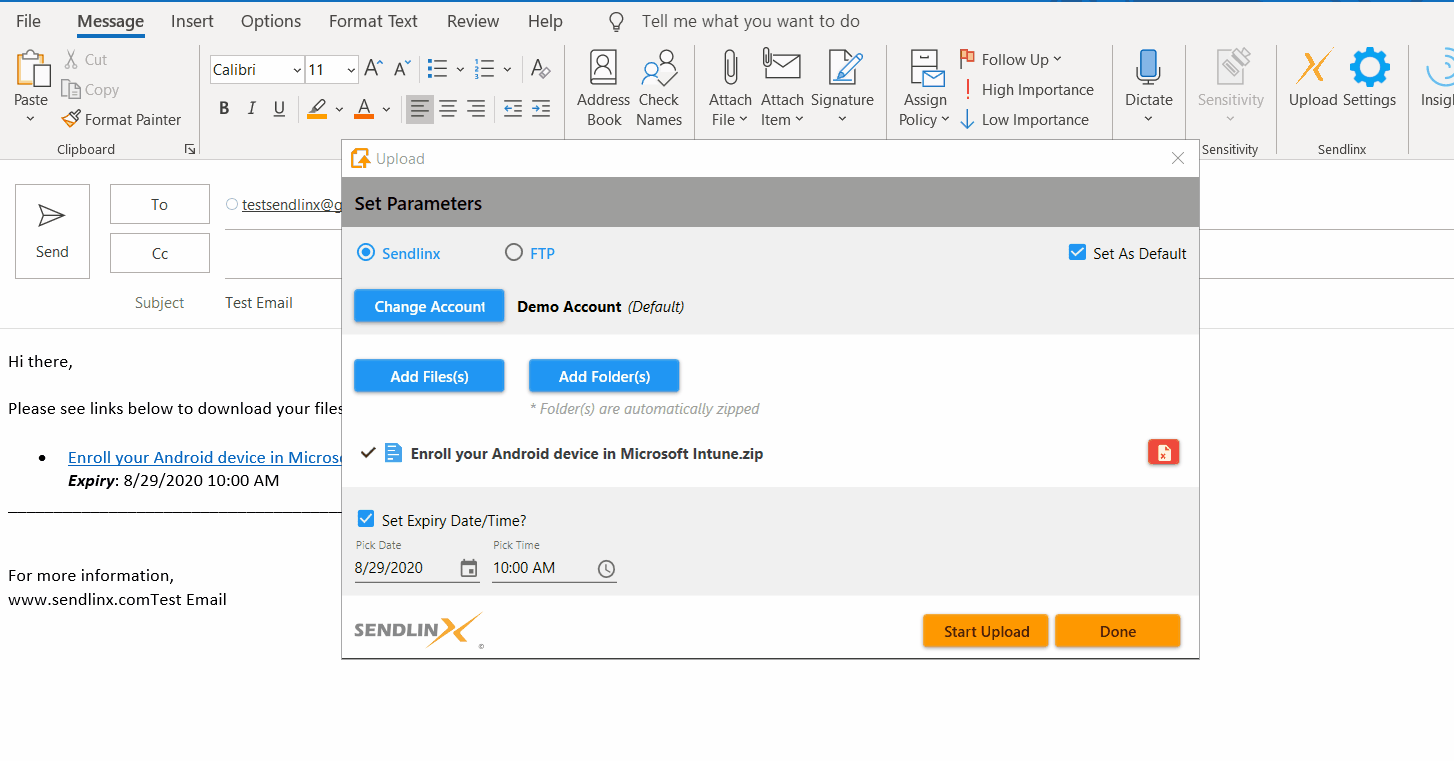Remove the zip file with the red delete icon
This screenshot has width=1454, height=761.
(x=1164, y=453)
